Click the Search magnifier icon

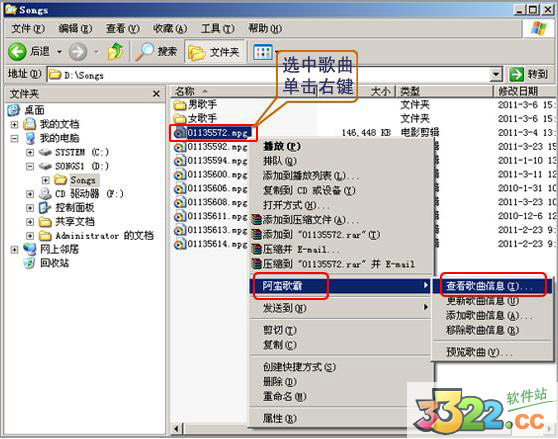pos(145,52)
